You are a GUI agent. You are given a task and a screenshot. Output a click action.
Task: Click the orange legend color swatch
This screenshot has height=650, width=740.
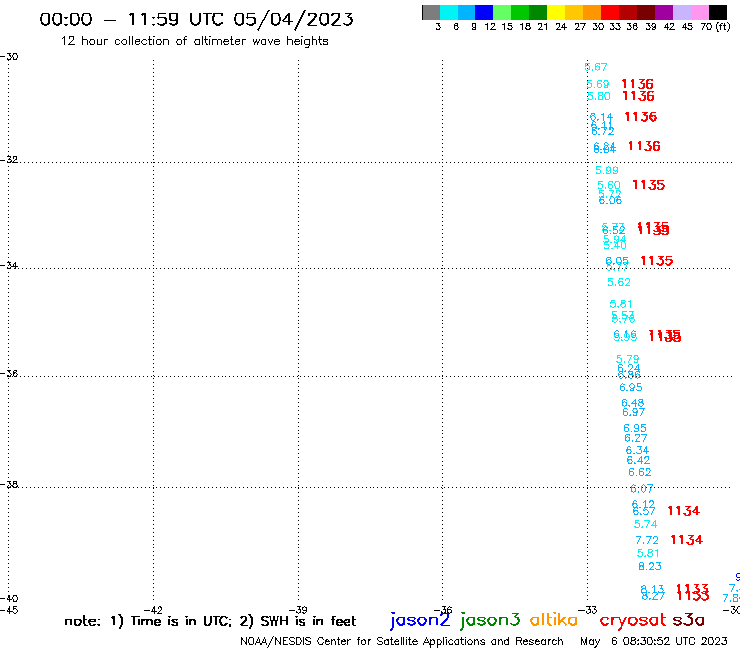[x=592, y=12]
